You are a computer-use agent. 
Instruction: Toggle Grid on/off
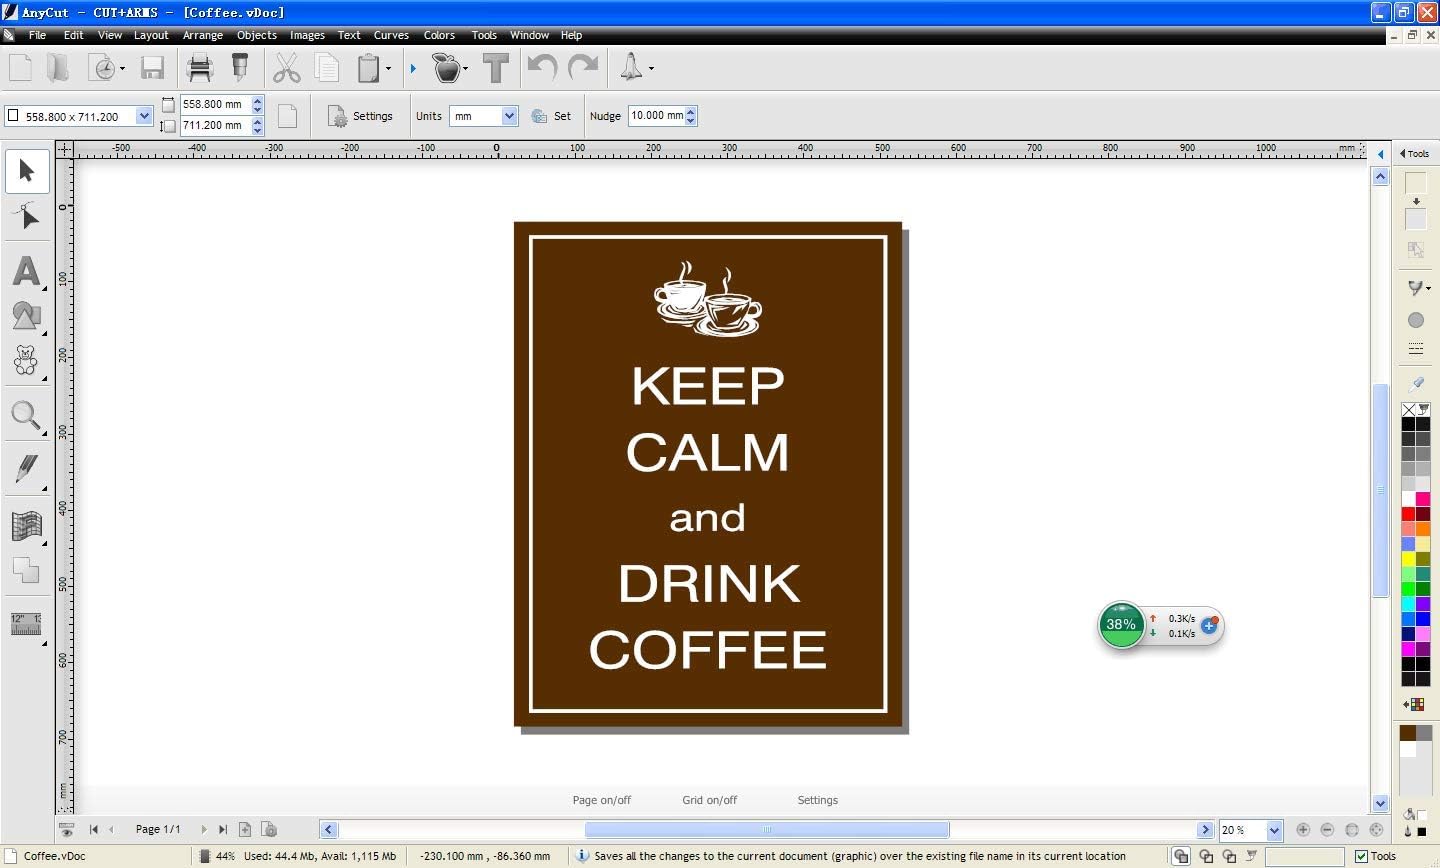coord(709,800)
